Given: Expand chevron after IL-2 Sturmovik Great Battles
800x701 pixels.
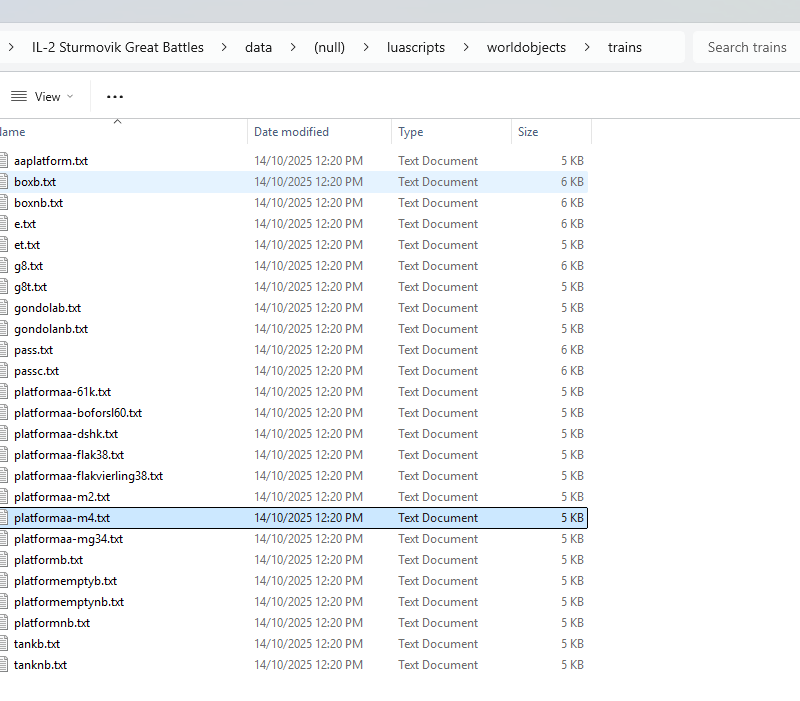Looking at the screenshot, I should click(x=224, y=47).
